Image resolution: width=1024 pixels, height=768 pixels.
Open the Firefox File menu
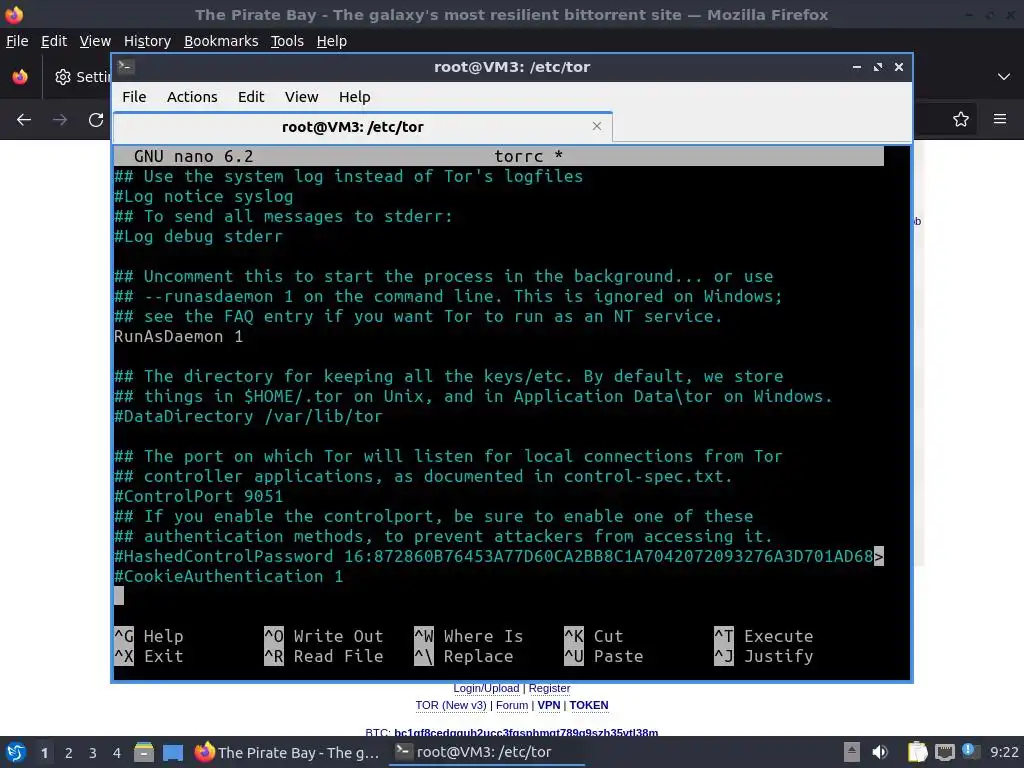click(x=17, y=41)
